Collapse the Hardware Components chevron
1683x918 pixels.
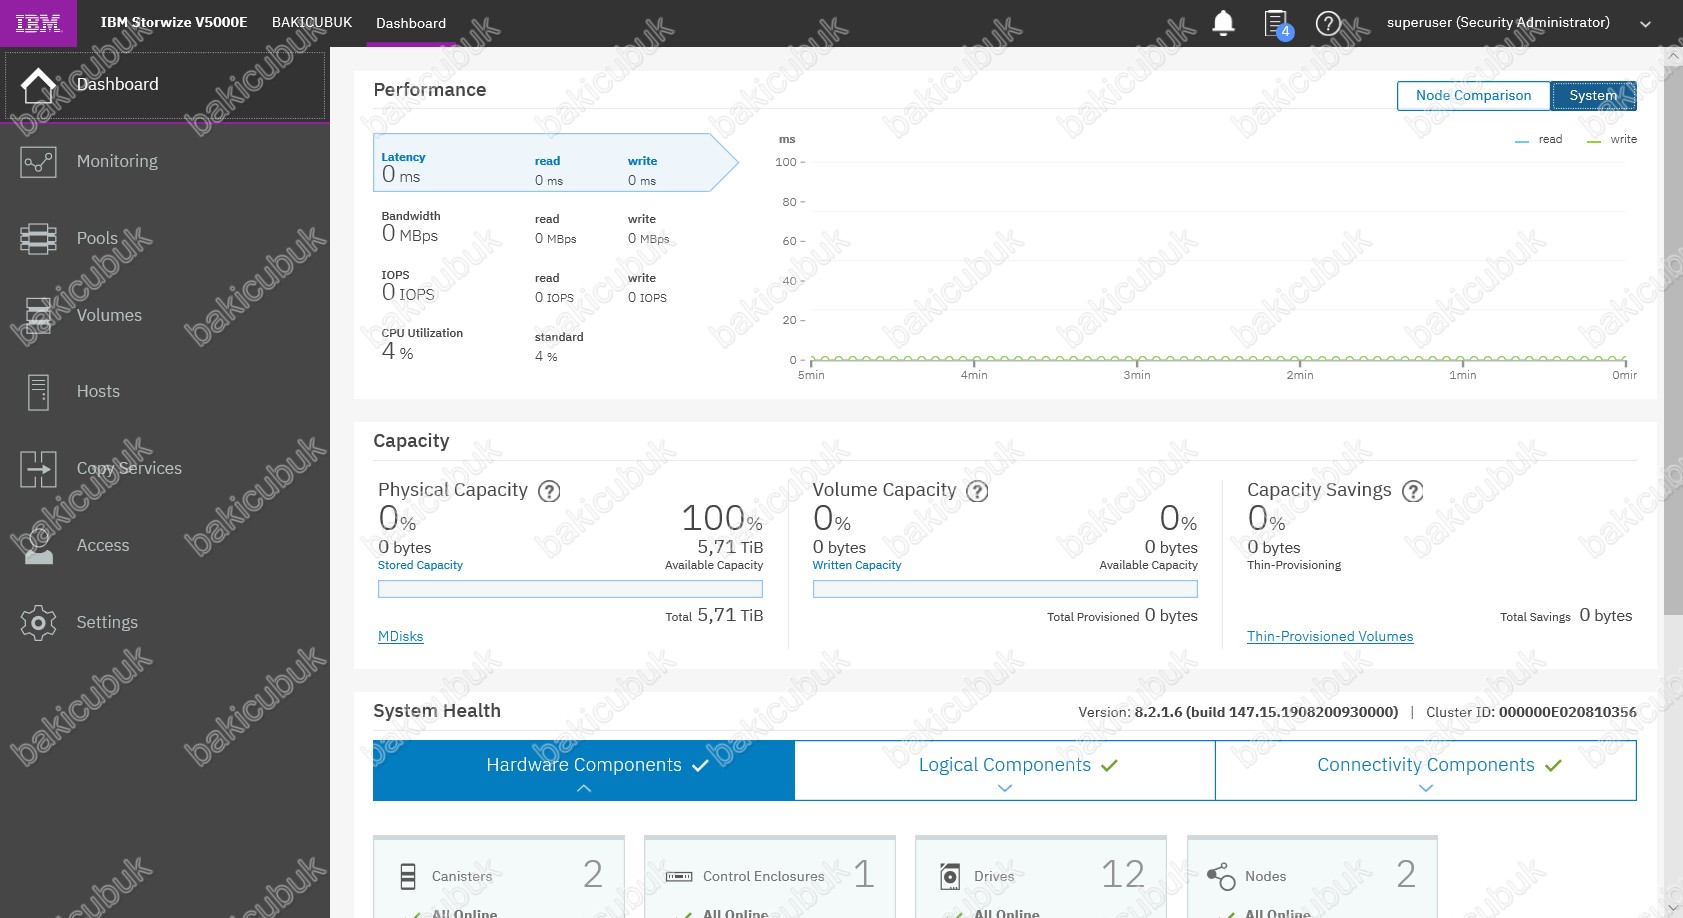click(584, 789)
